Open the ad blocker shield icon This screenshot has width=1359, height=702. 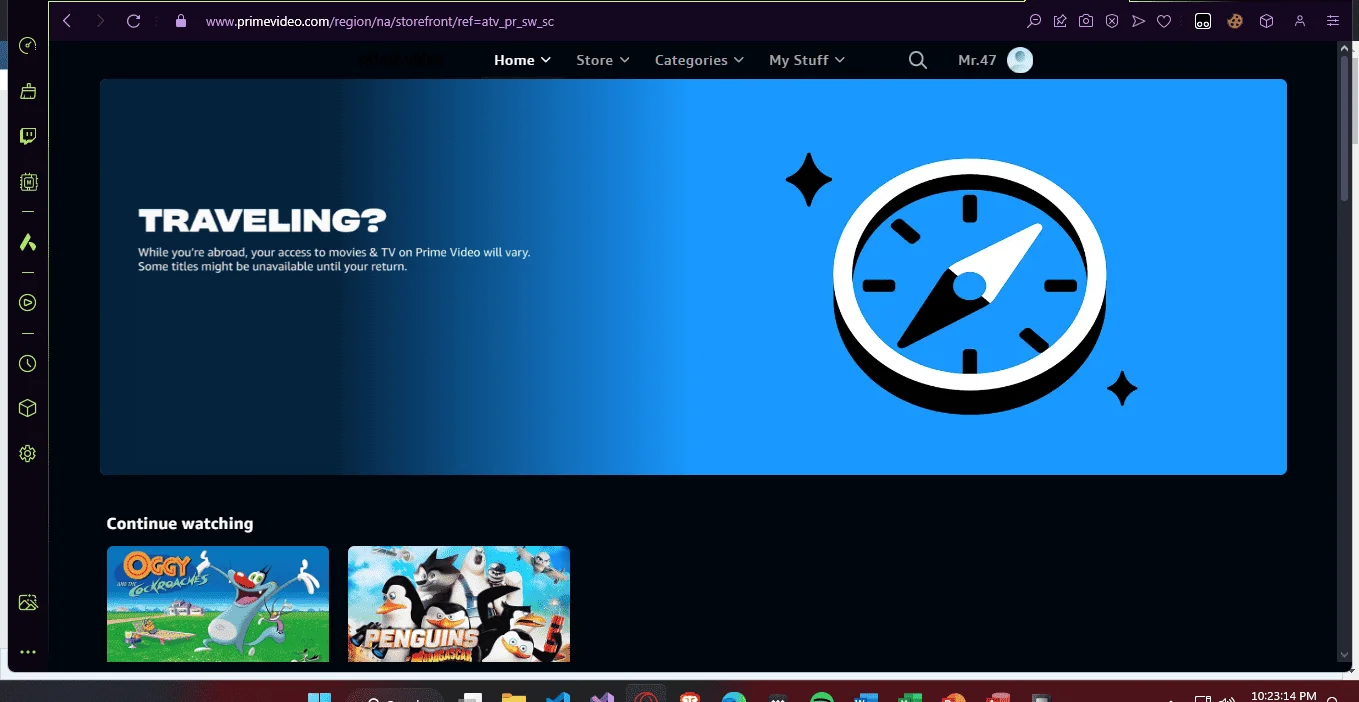click(x=1112, y=20)
